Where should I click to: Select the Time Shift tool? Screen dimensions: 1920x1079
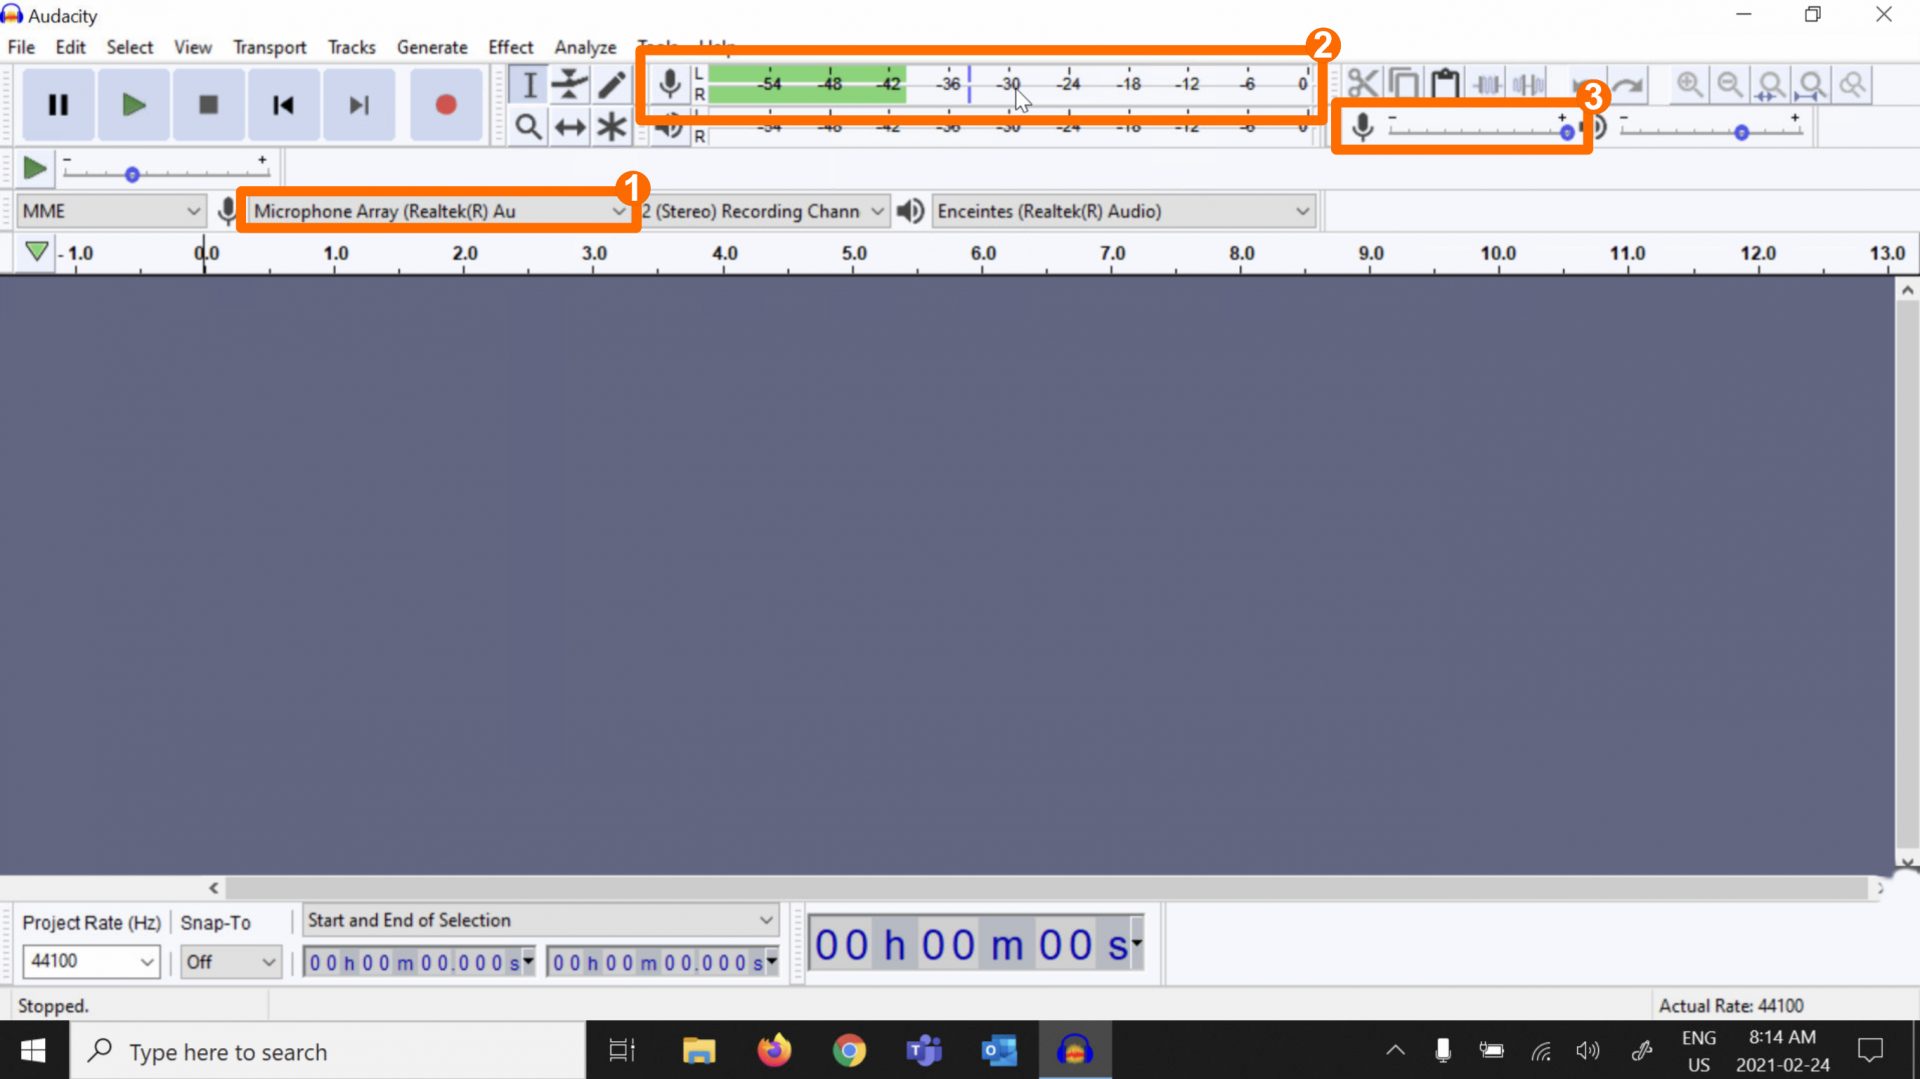[569, 126]
